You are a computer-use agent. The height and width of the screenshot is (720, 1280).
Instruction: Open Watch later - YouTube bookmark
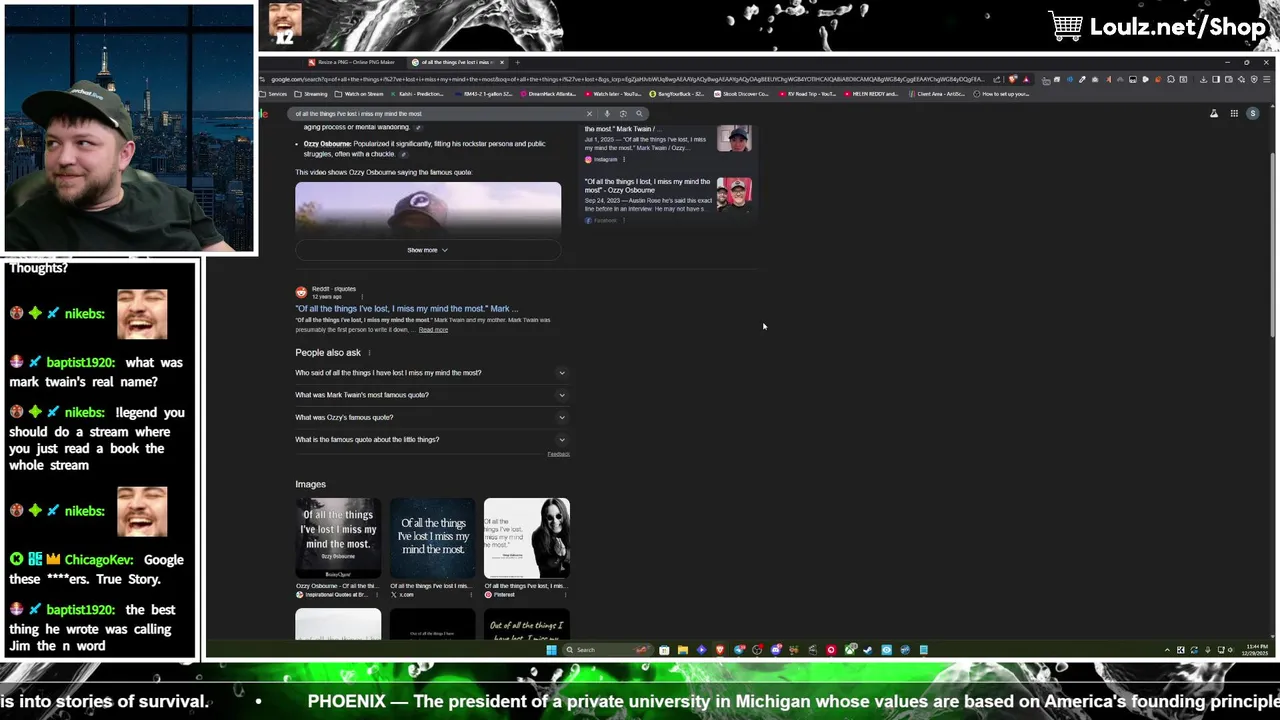pyautogui.click(x=613, y=94)
